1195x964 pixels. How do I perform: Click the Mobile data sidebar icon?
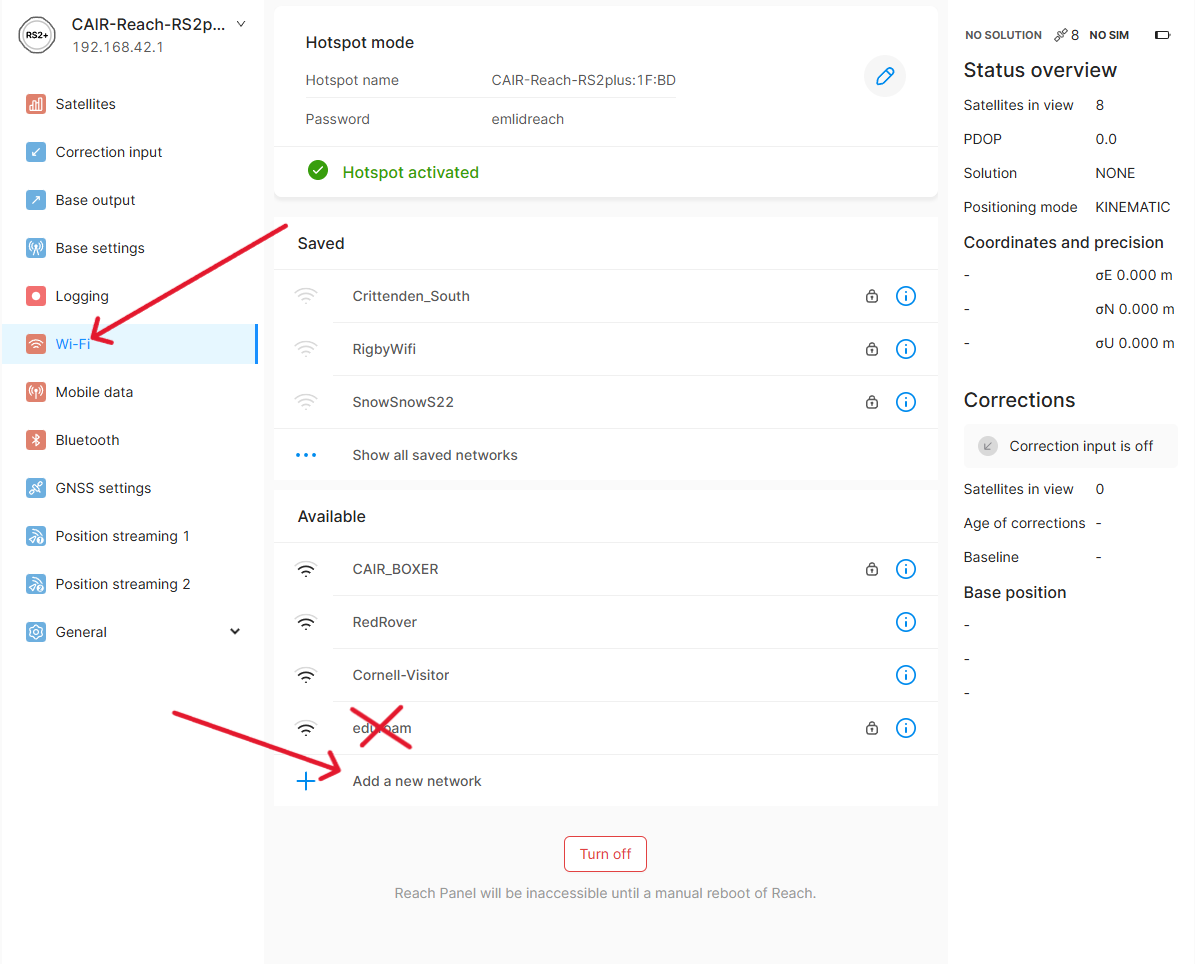pyautogui.click(x=36, y=392)
